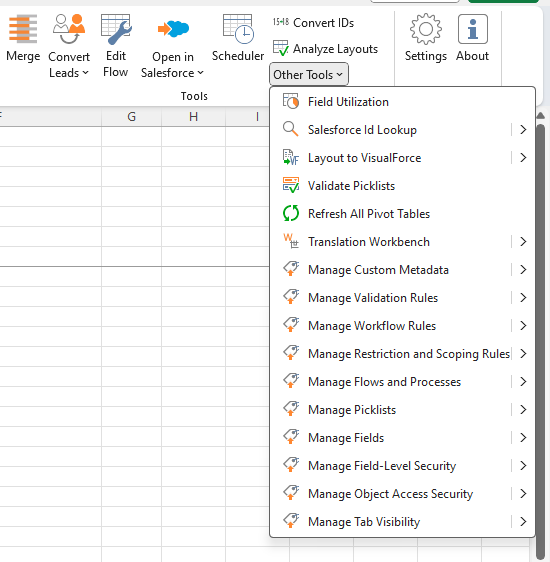The height and width of the screenshot is (562, 550).
Task: Click the Manage Picklists icon
Action: 291,409
